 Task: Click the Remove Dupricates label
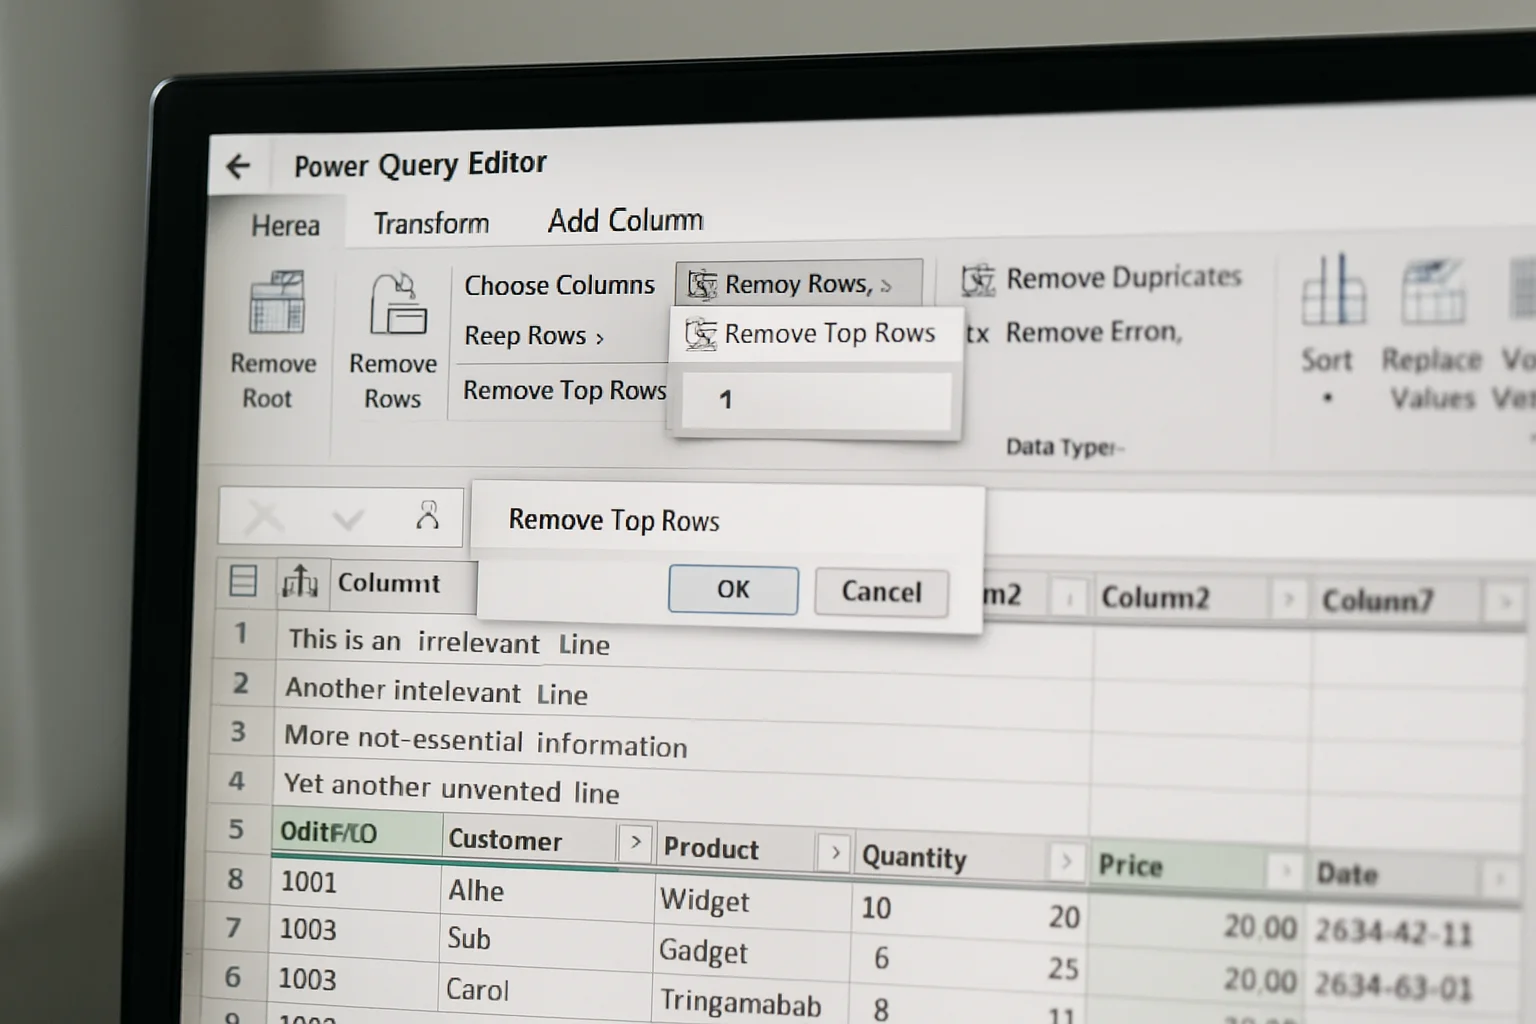(1123, 277)
